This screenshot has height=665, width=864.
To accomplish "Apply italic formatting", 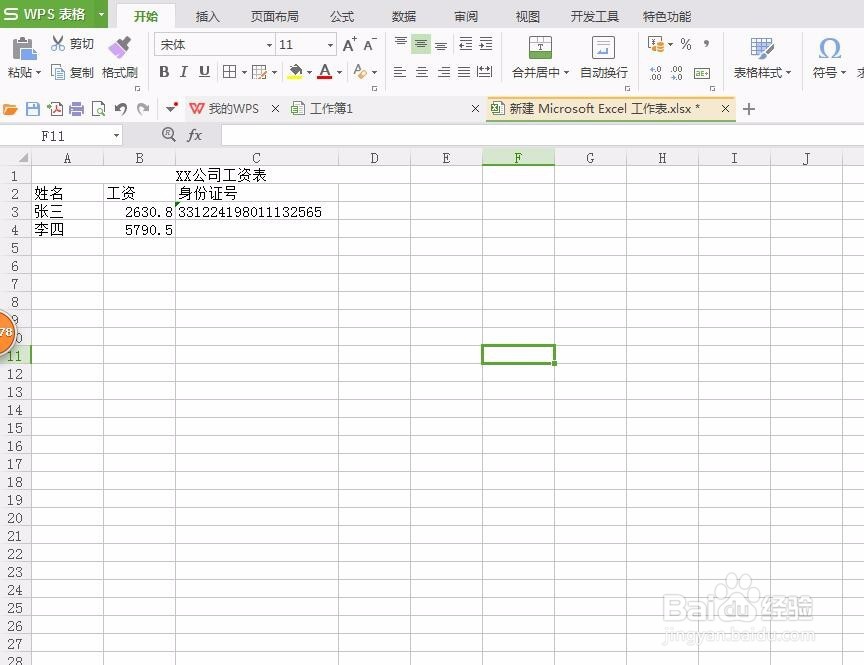I will (x=185, y=72).
